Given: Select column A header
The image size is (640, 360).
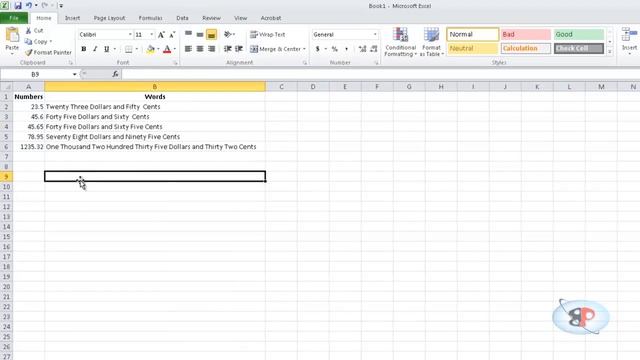Looking at the screenshot, I should point(28,87).
